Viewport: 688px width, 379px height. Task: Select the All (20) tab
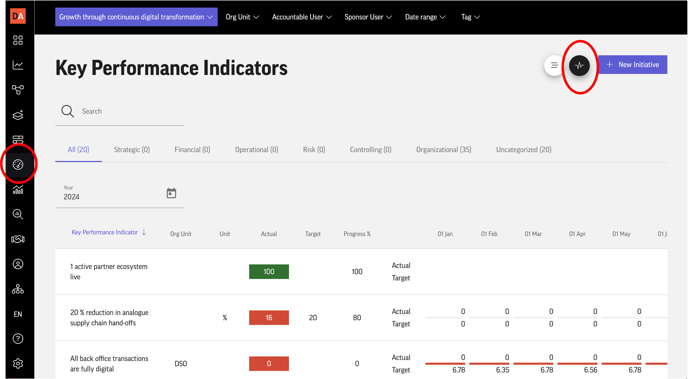[x=79, y=150]
